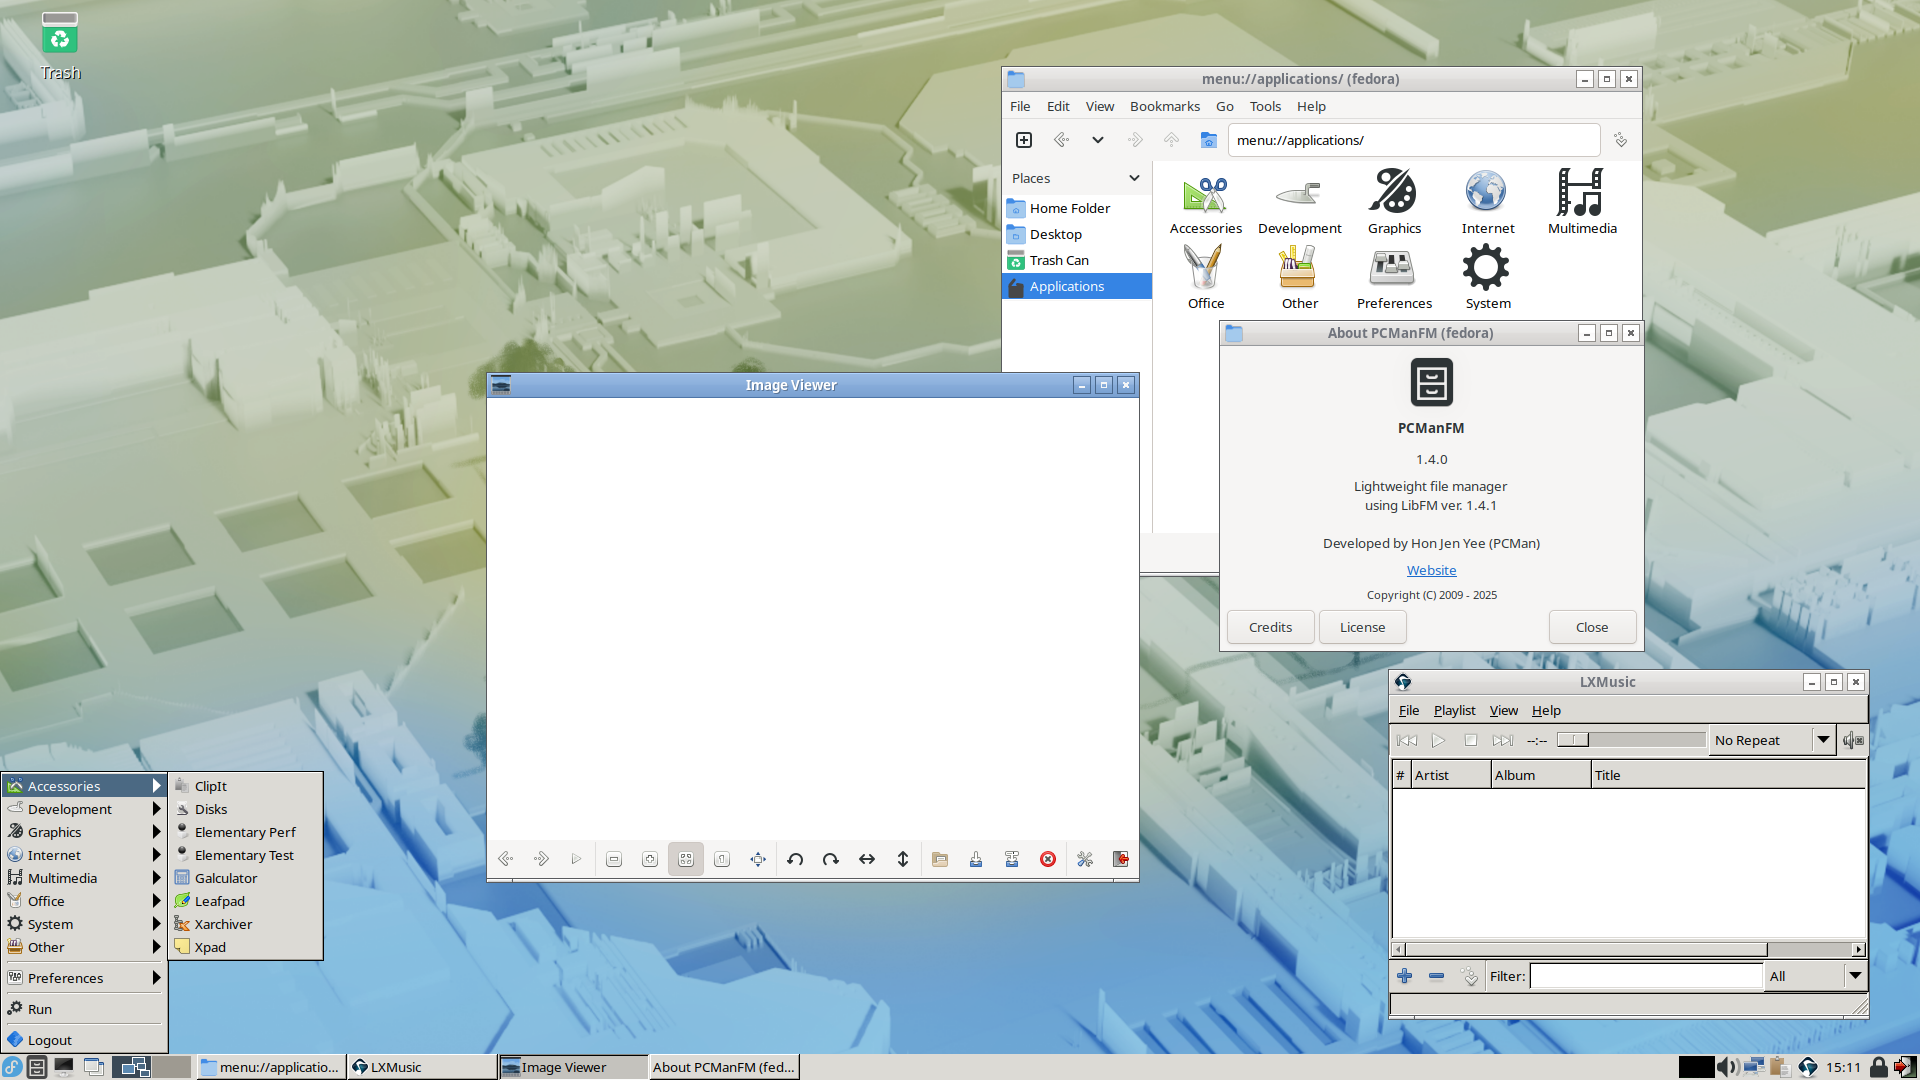Click the menu://applications/ path bar
The width and height of the screenshot is (1920, 1080).
tap(1414, 140)
